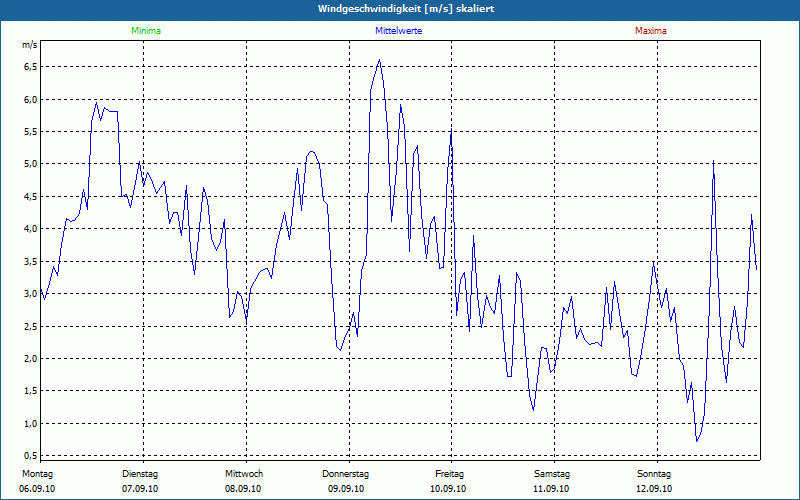Click the 1,0 y-axis value
Image resolution: width=800 pixels, height=500 pixels.
click(31, 423)
